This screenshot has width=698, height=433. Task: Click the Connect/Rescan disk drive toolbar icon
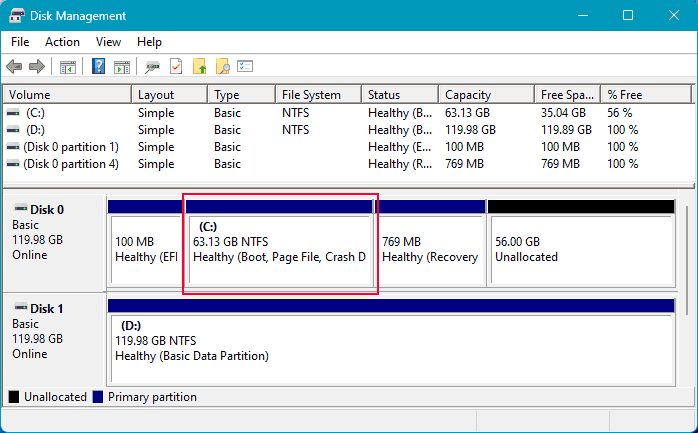click(153, 67)
